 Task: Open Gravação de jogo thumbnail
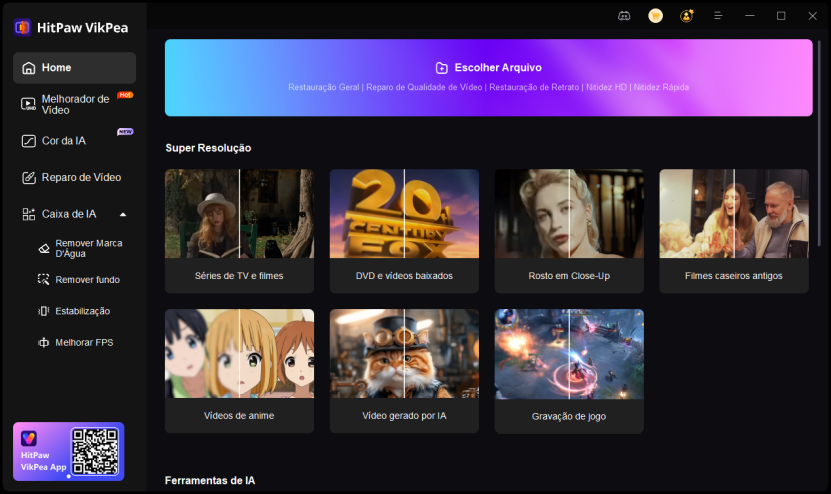pos(569,354)
